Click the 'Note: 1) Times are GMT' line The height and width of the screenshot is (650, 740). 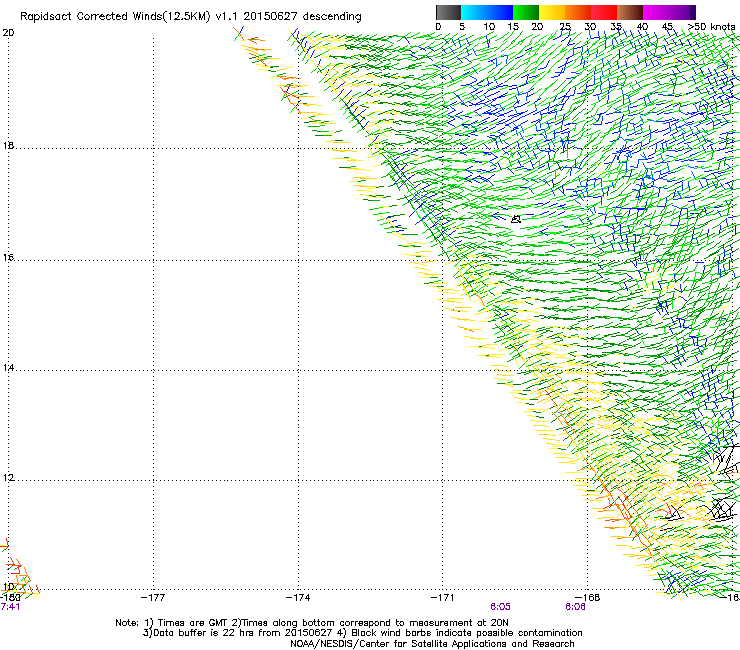click(x=312, y=623)
